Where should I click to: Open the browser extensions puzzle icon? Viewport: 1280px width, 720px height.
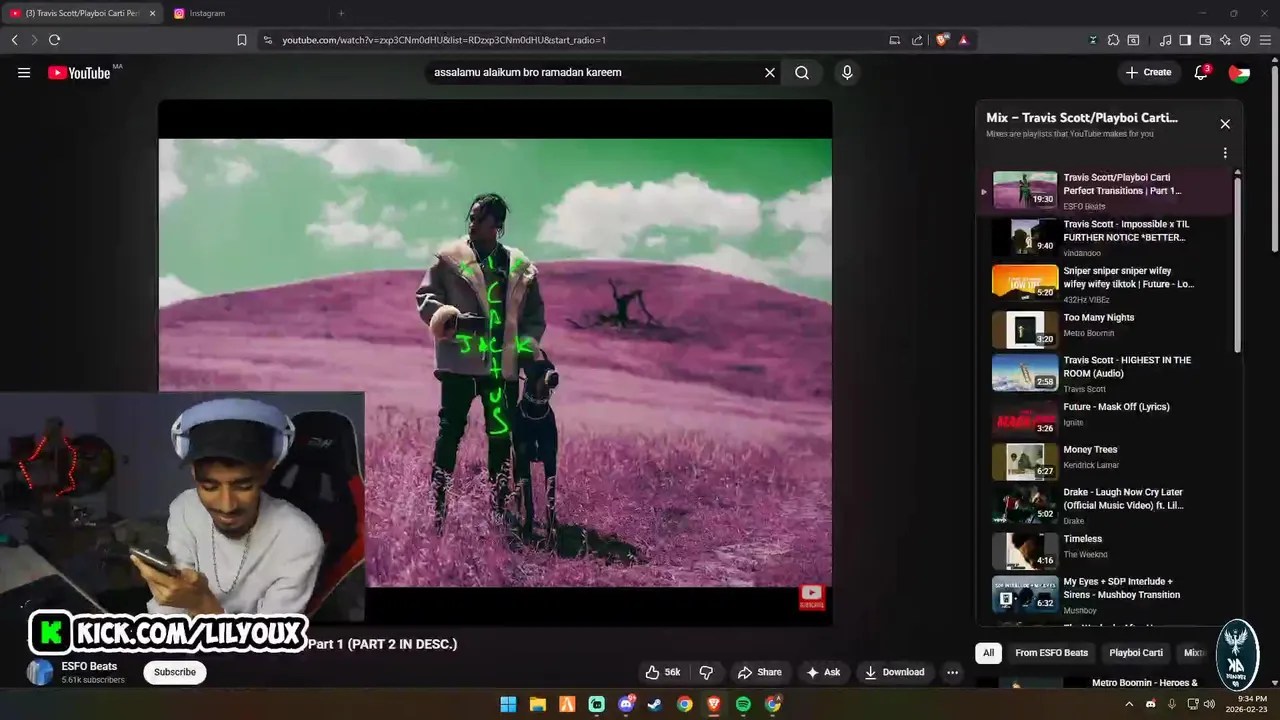(1113, 40)
